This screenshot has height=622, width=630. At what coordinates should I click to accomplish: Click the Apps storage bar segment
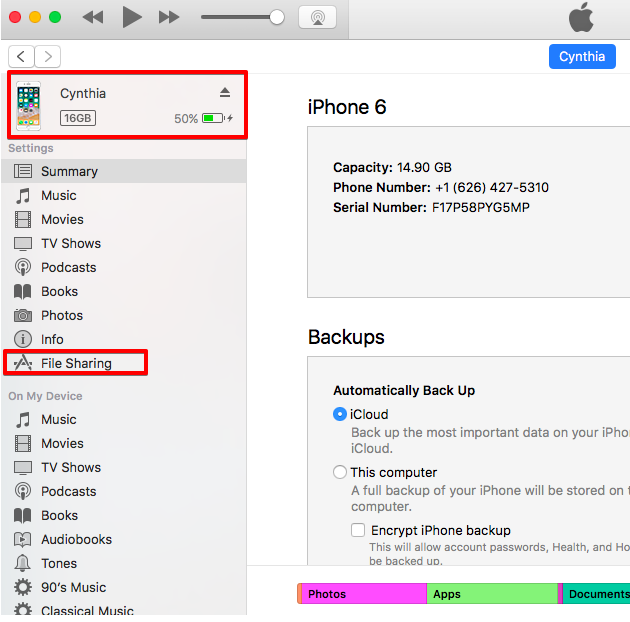(493, 594)
